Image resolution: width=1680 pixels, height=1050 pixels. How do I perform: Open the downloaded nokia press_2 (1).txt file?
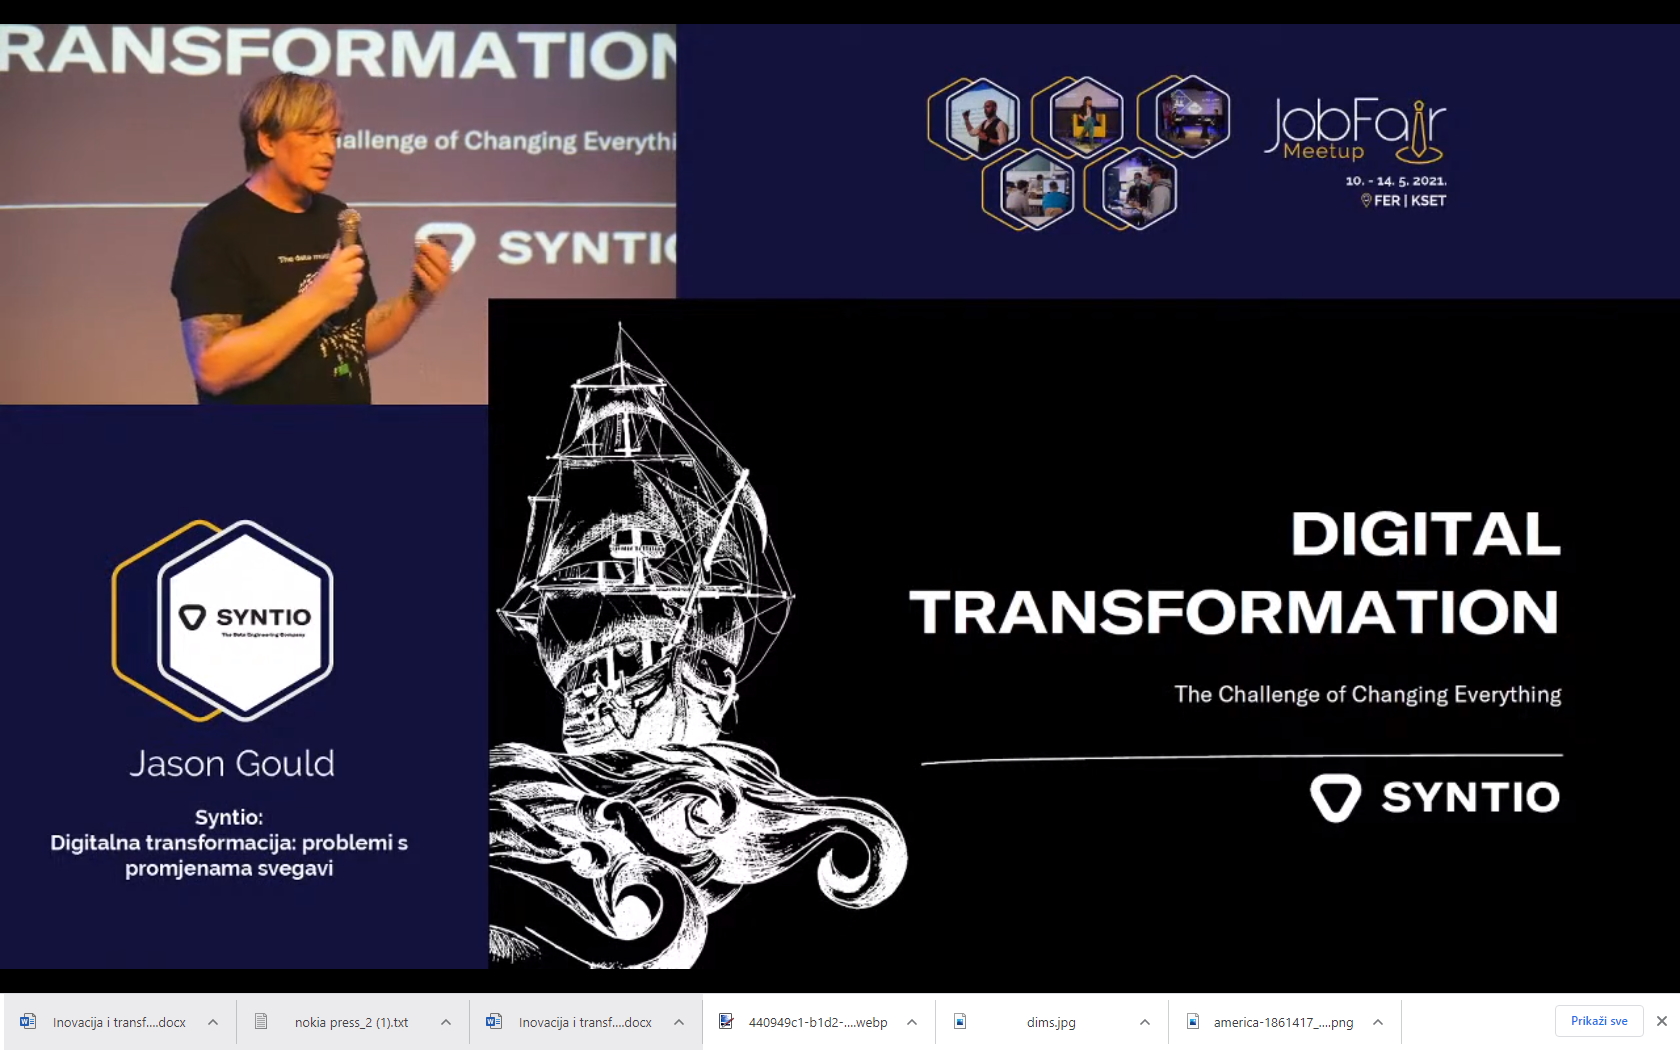click(x=351, y=1022)
